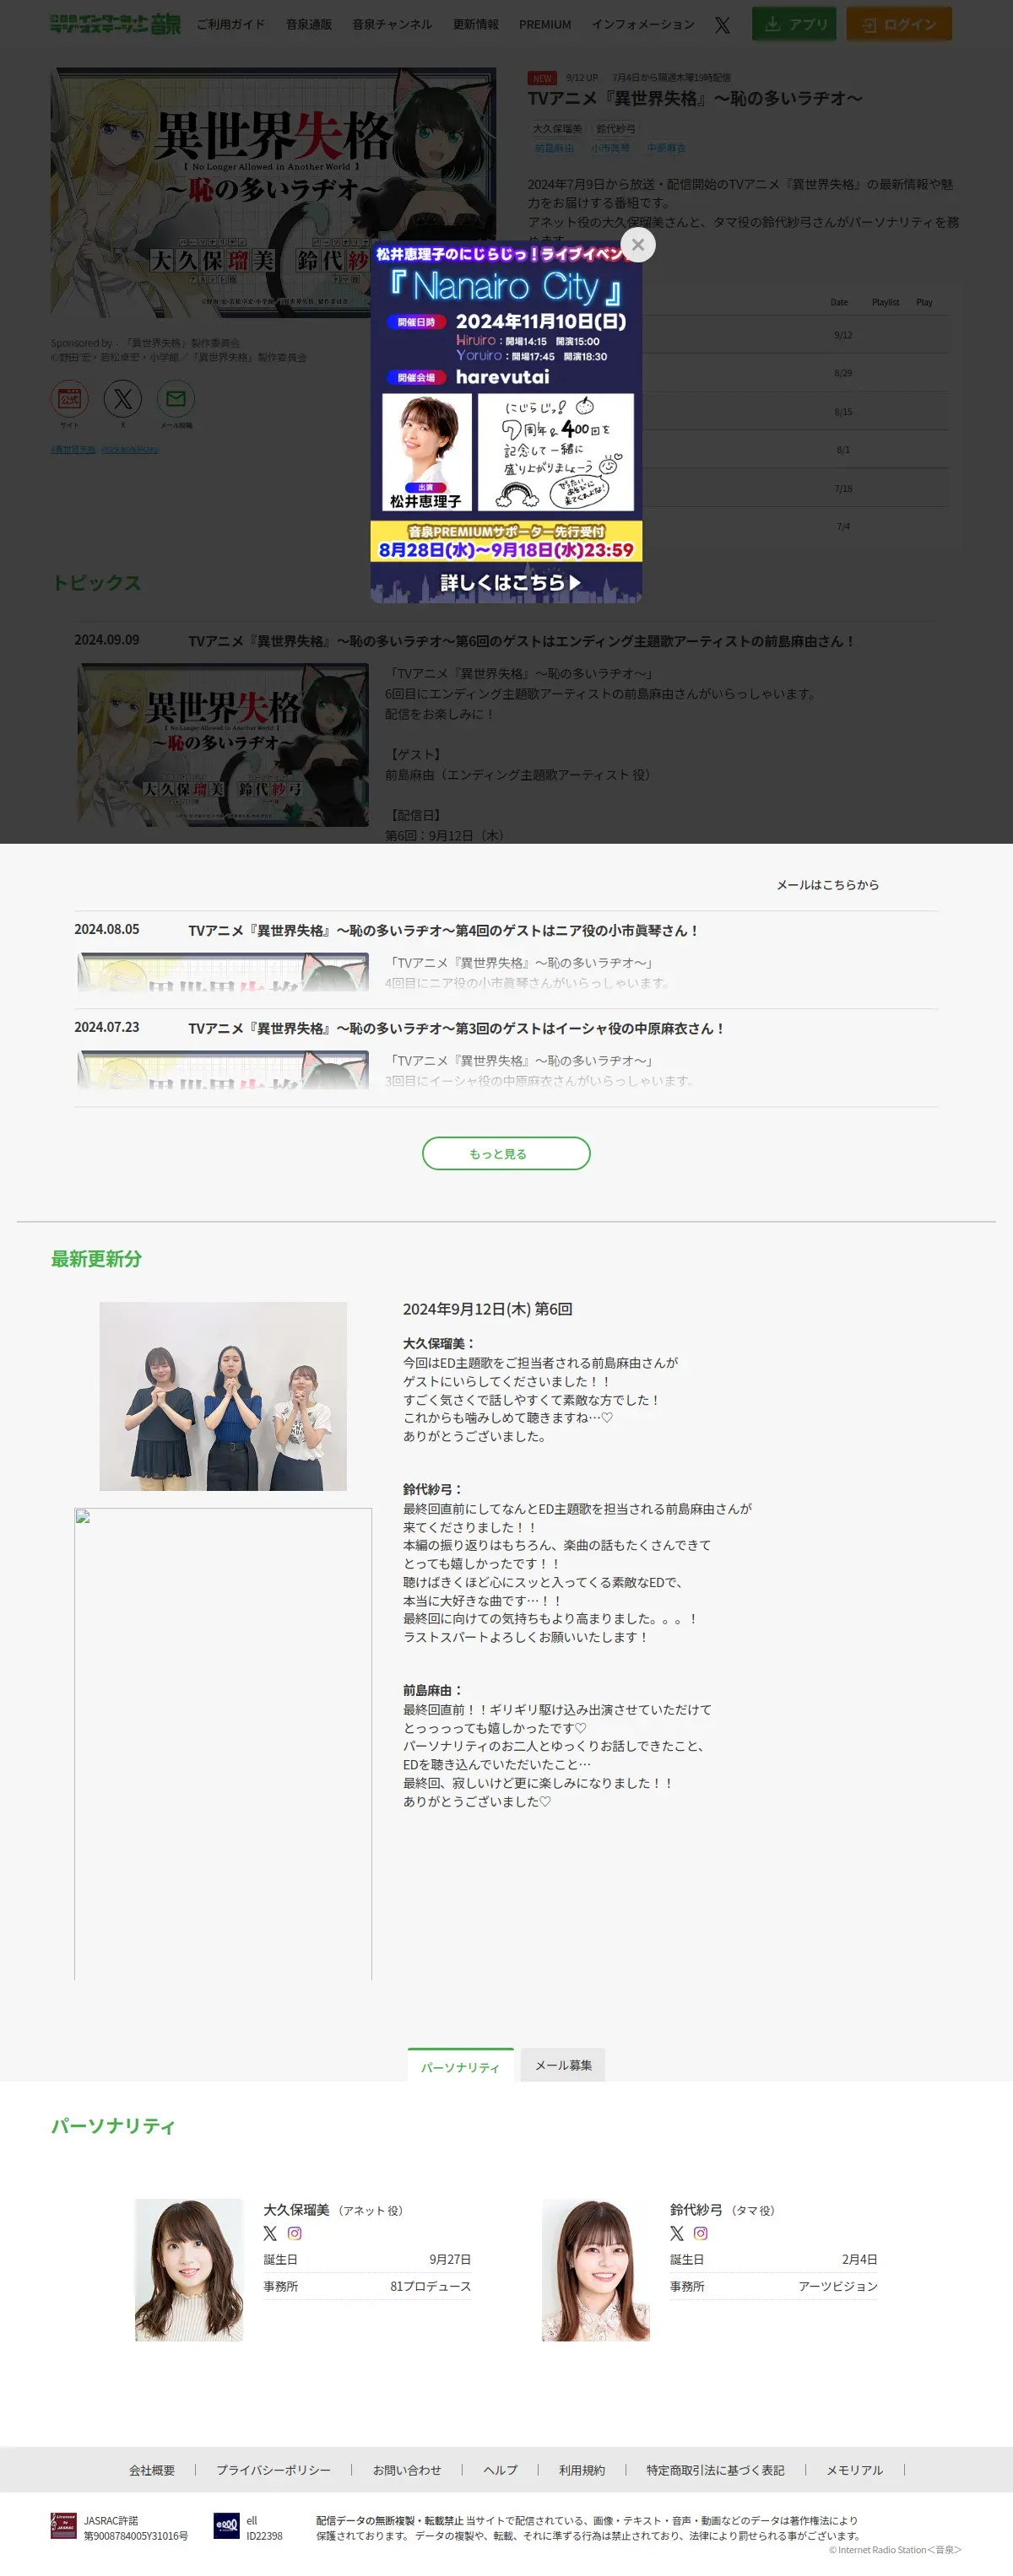
Task: Click the 81プロデュース agency value
Action: [x=430, y=2286]
